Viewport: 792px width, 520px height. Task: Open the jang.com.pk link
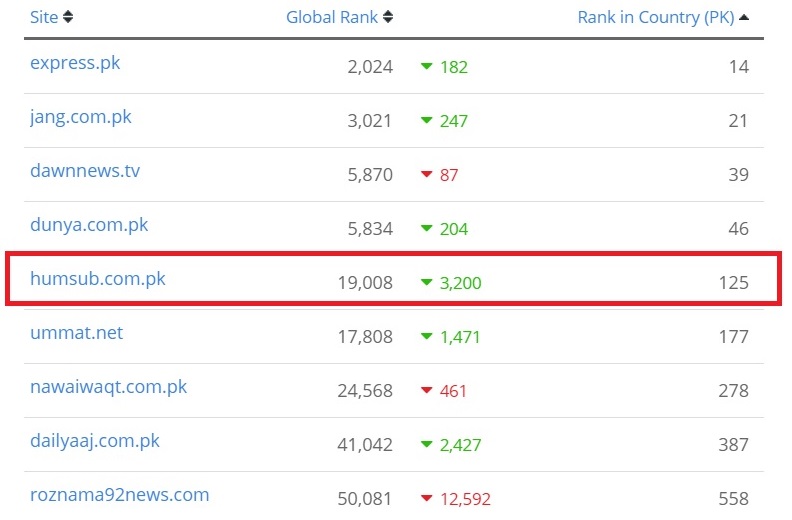coord(81,117)
